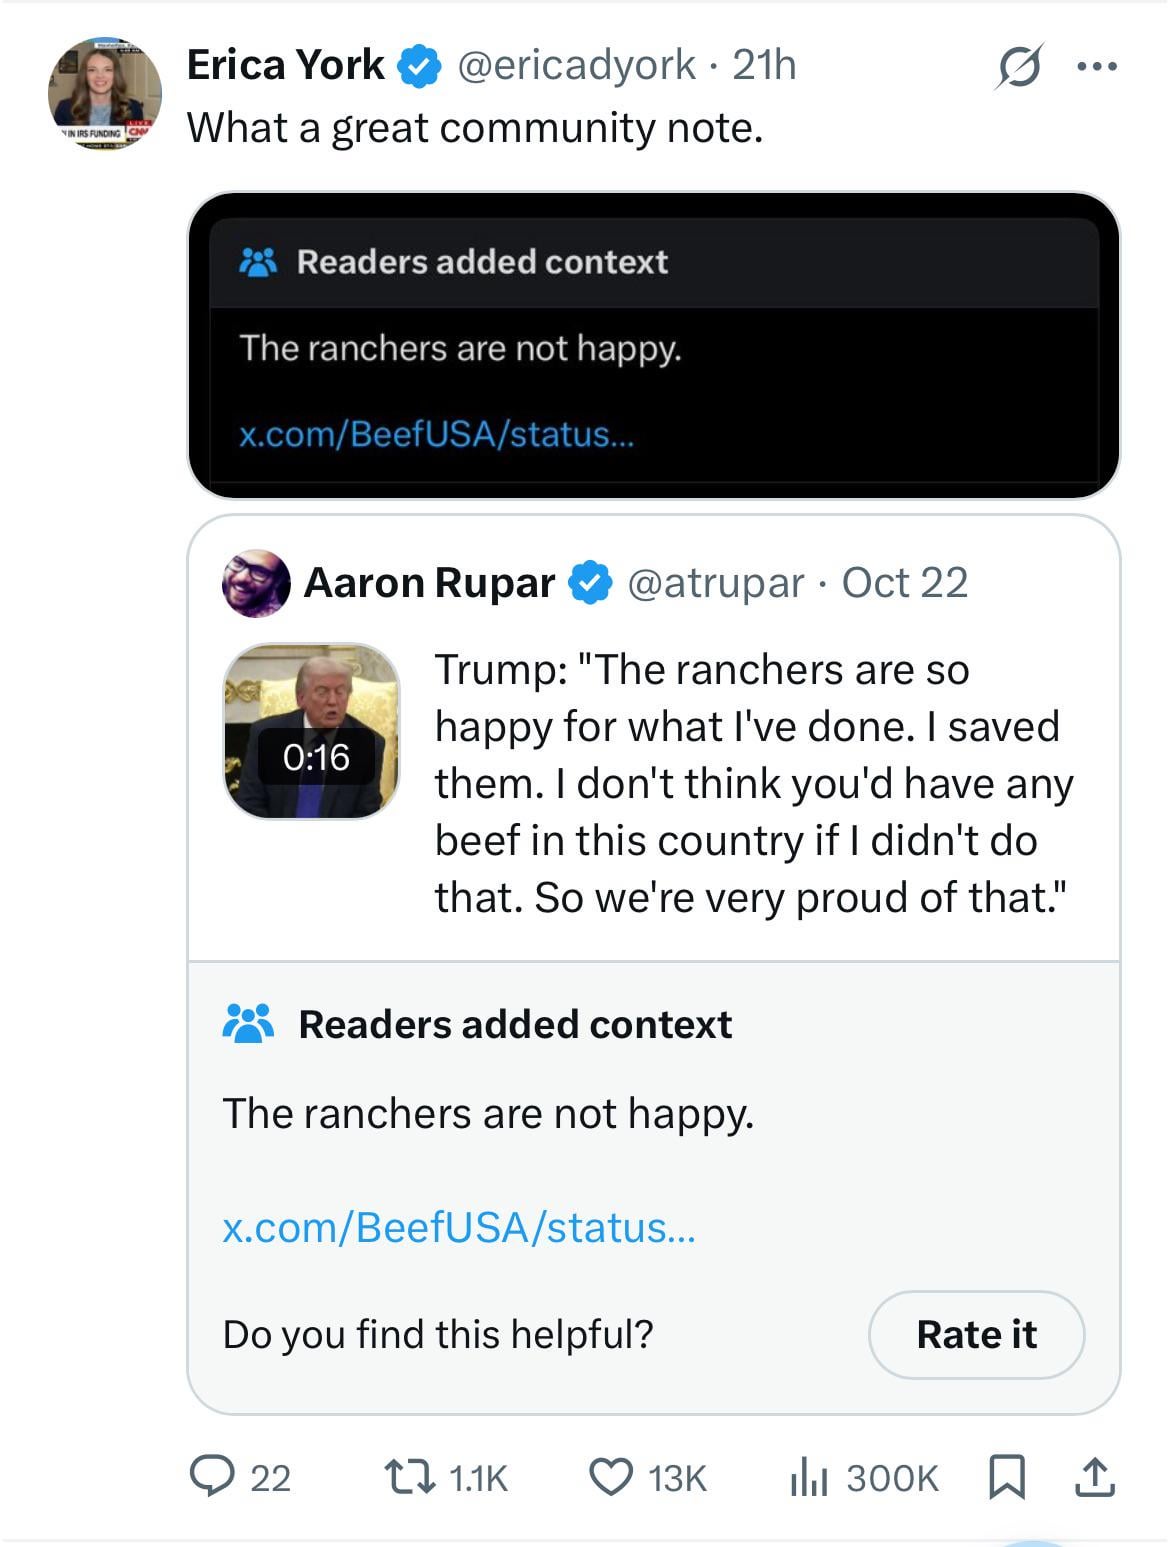Image resolution: width=1170 pixels, height=1547 pixels.
Task: Reply to the tweet via comment icon
Action: tap(212, 1476)
